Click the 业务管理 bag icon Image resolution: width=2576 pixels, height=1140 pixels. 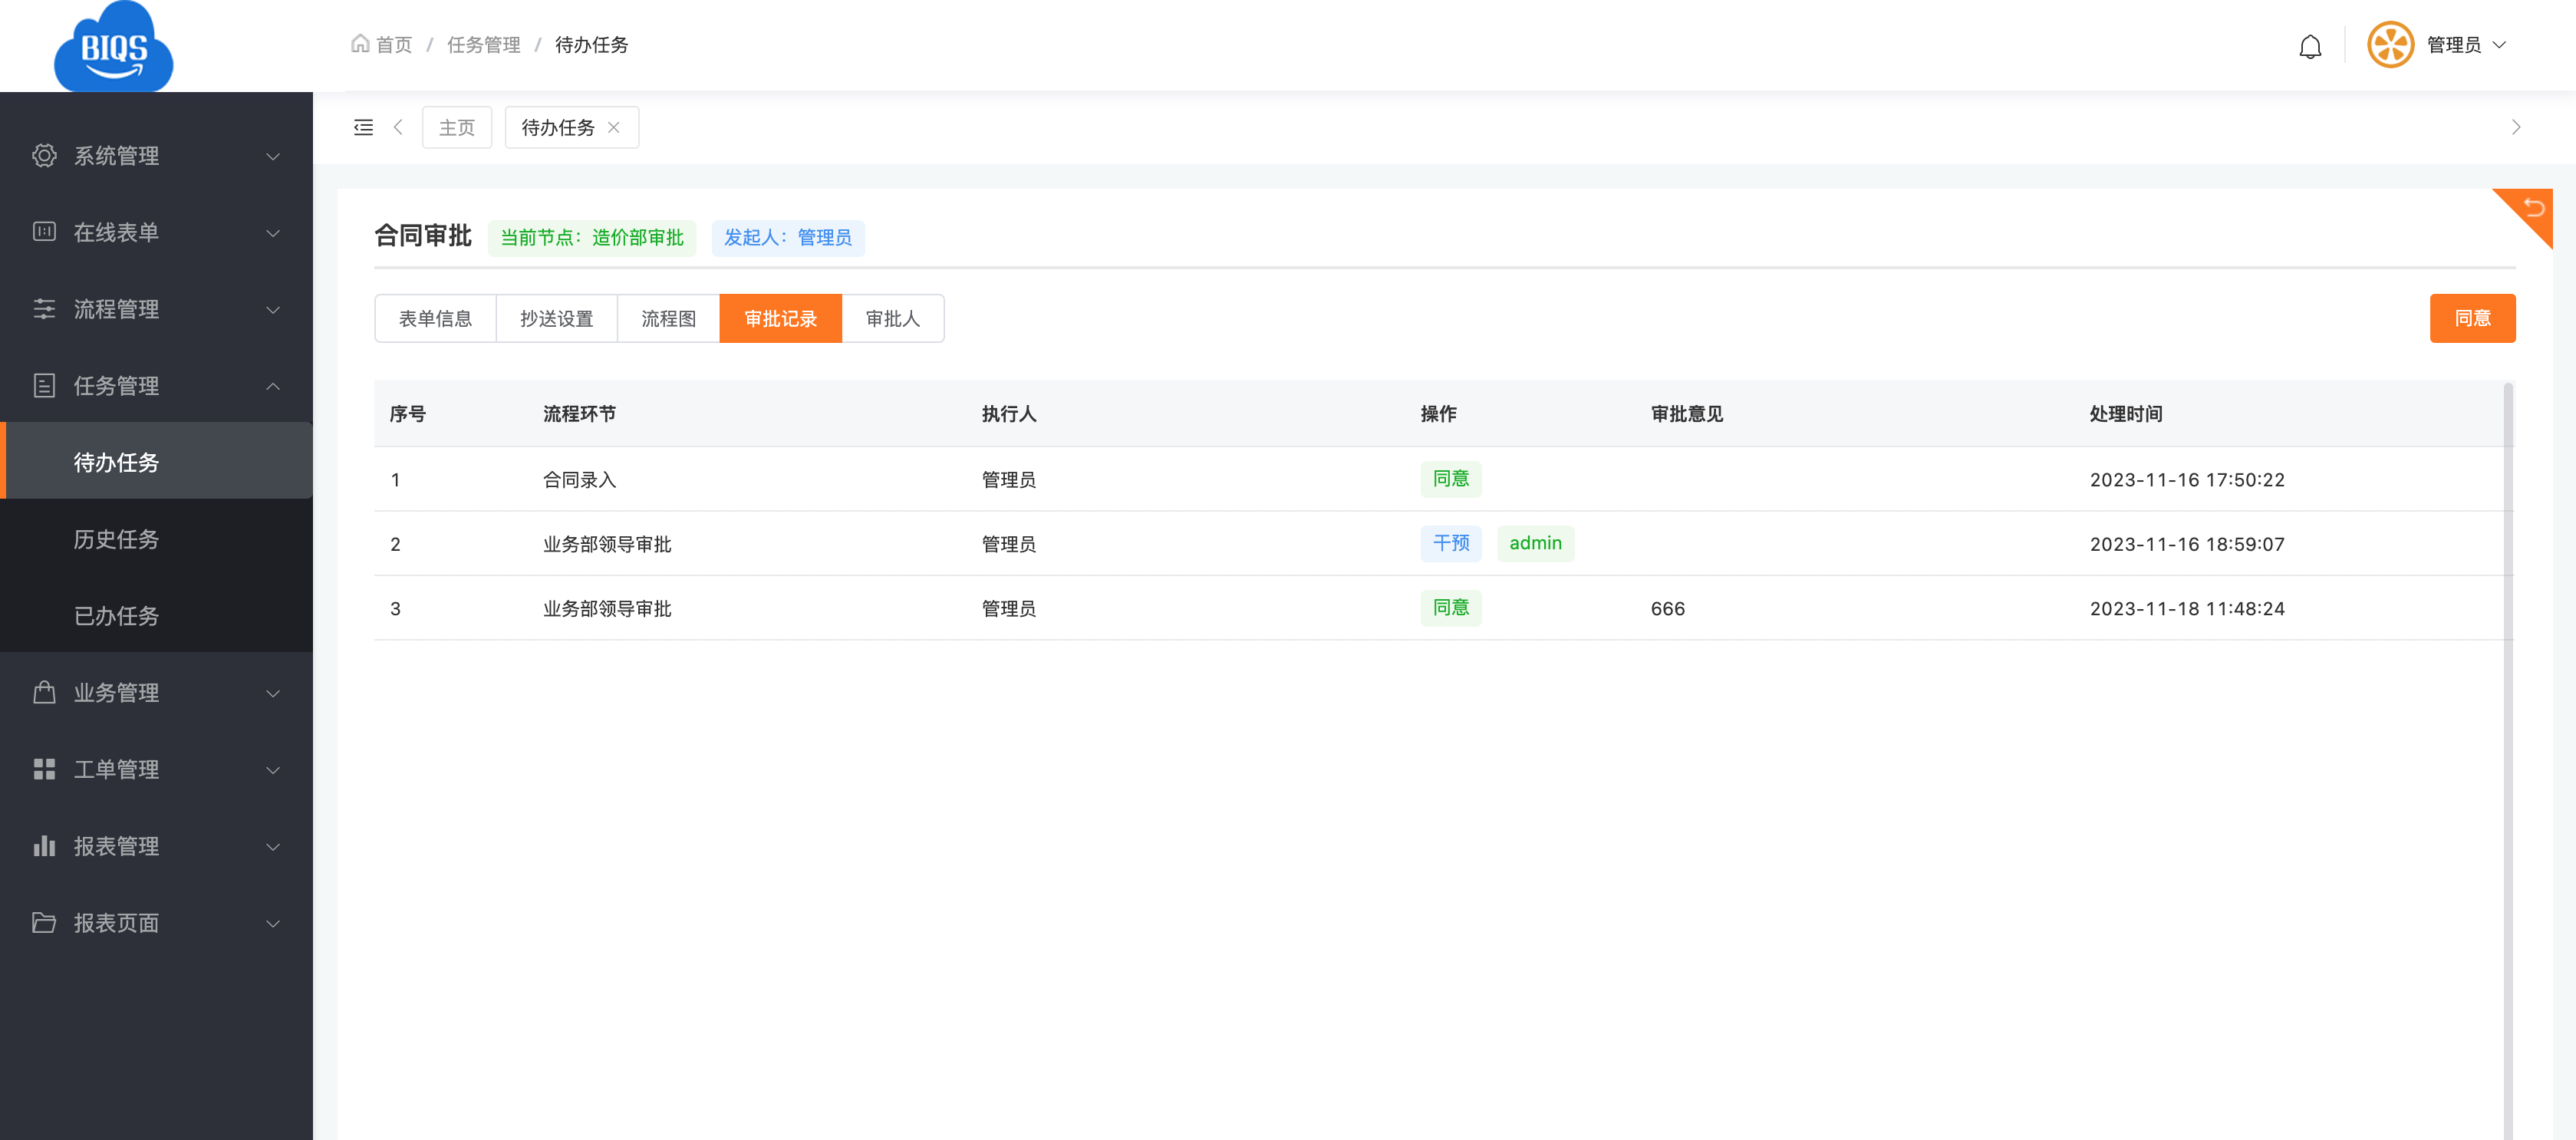pos(44,692)
